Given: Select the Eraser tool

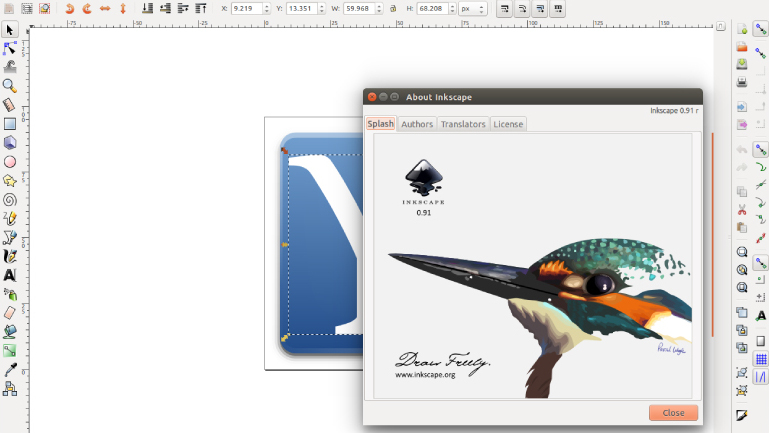Looking at the screenshot, I should tap(9, 313).
